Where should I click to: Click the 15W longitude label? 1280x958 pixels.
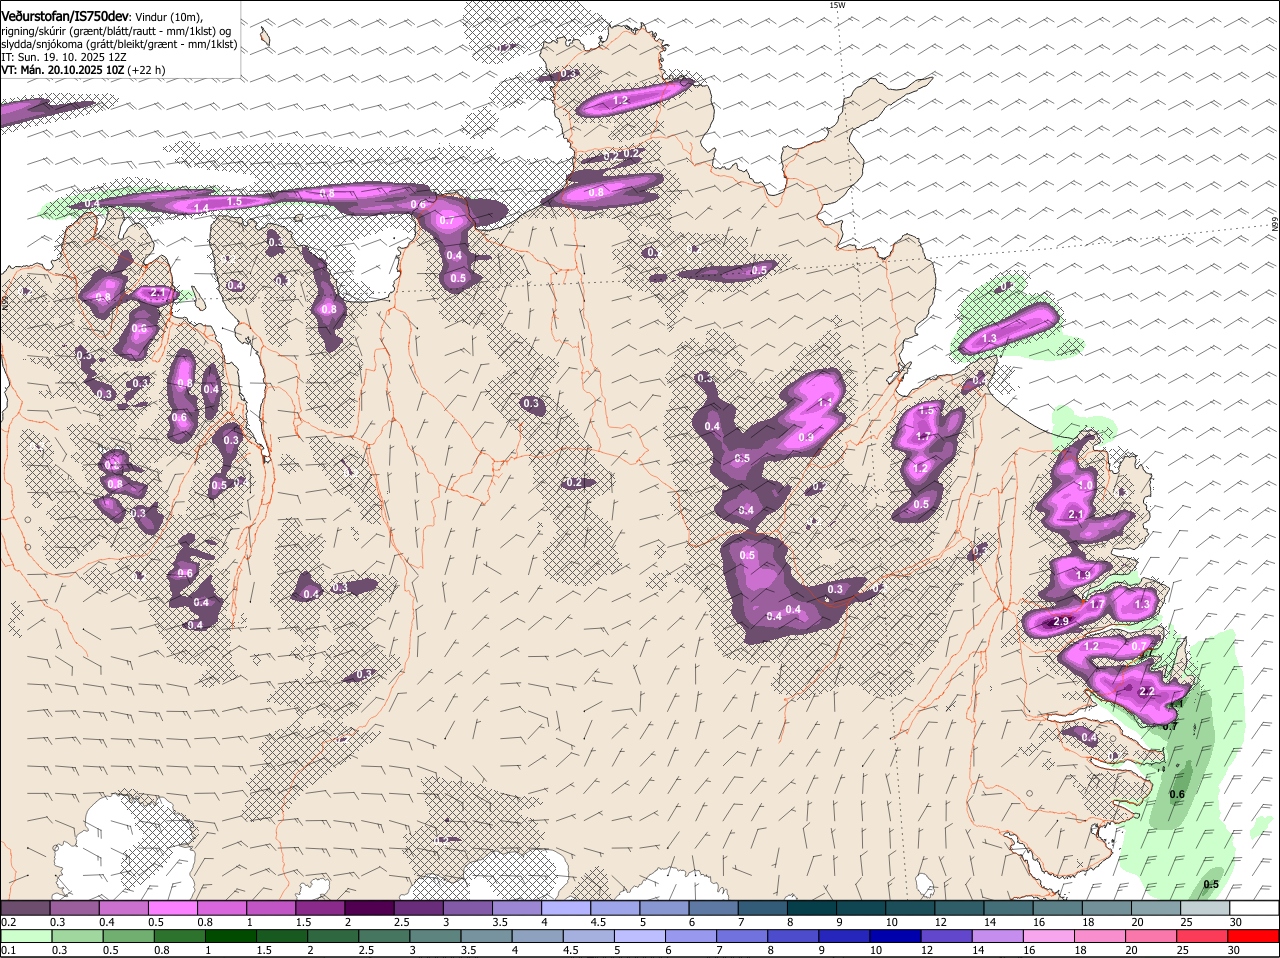tap(837, 6)
